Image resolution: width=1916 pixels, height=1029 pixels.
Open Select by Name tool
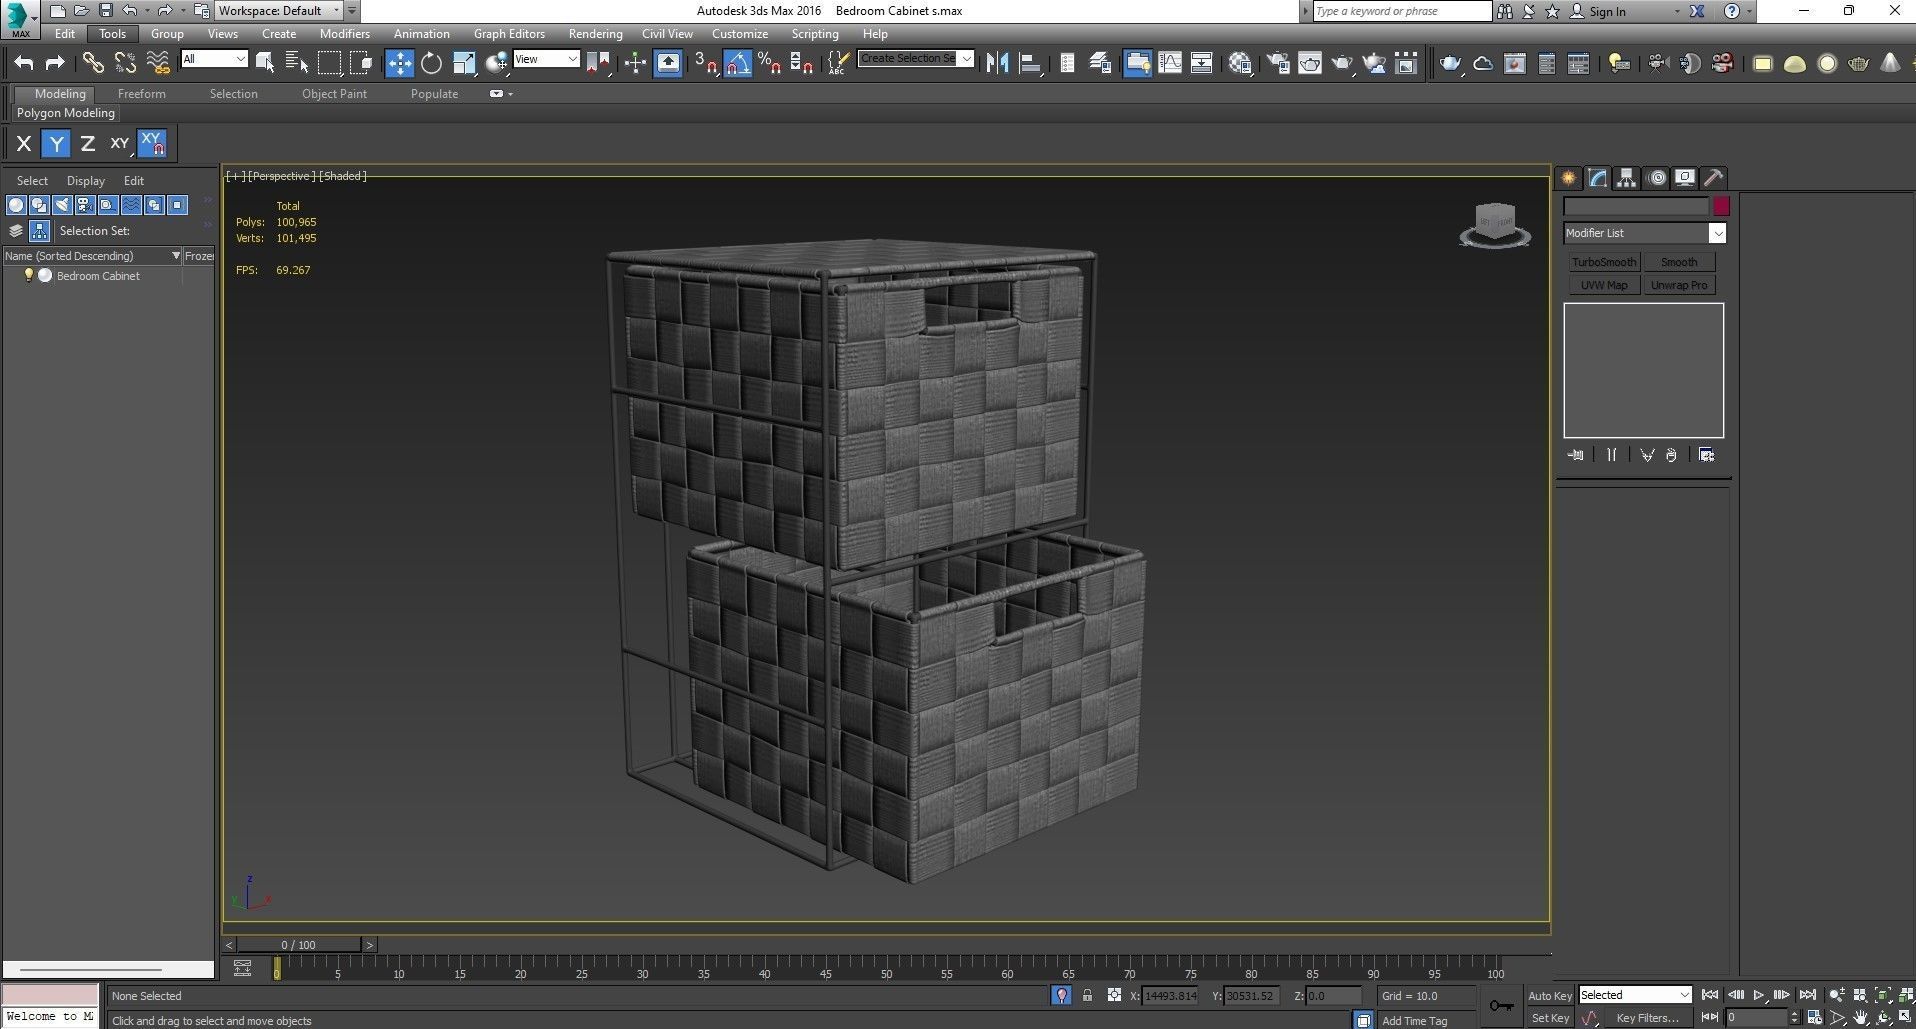click(x=297, y=63)
